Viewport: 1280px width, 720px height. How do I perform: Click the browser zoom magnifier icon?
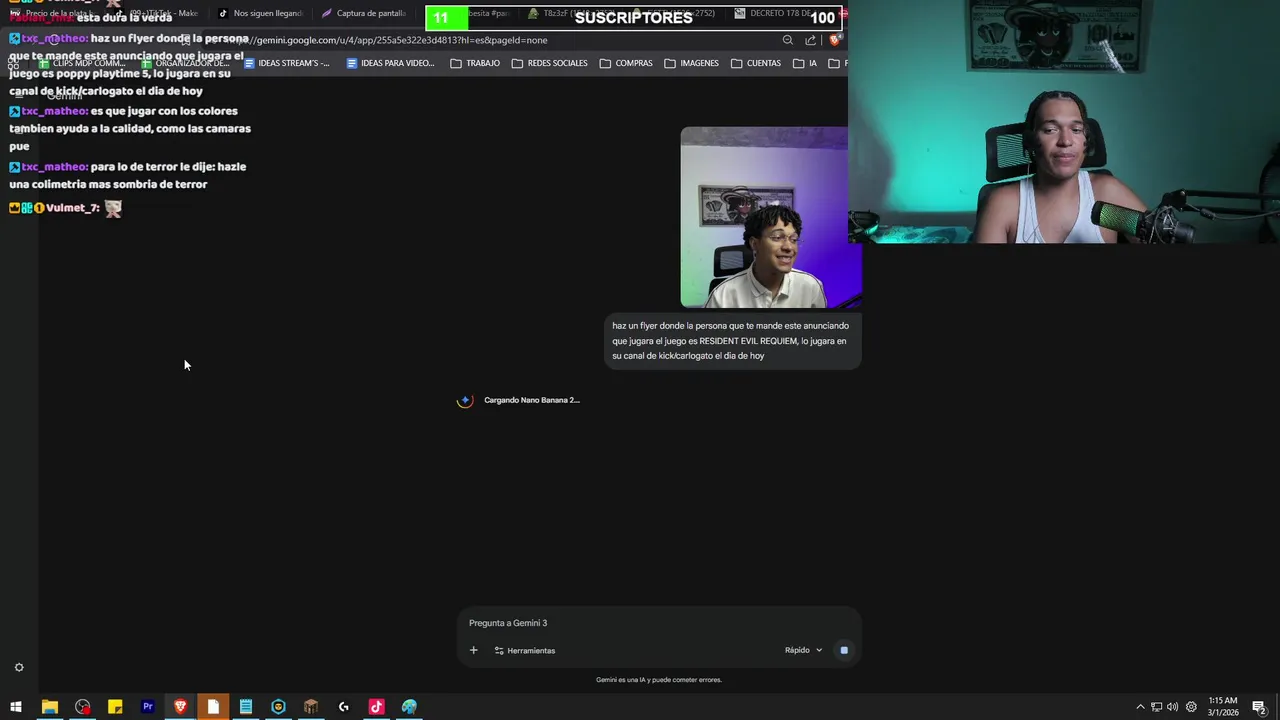(788, 40)
